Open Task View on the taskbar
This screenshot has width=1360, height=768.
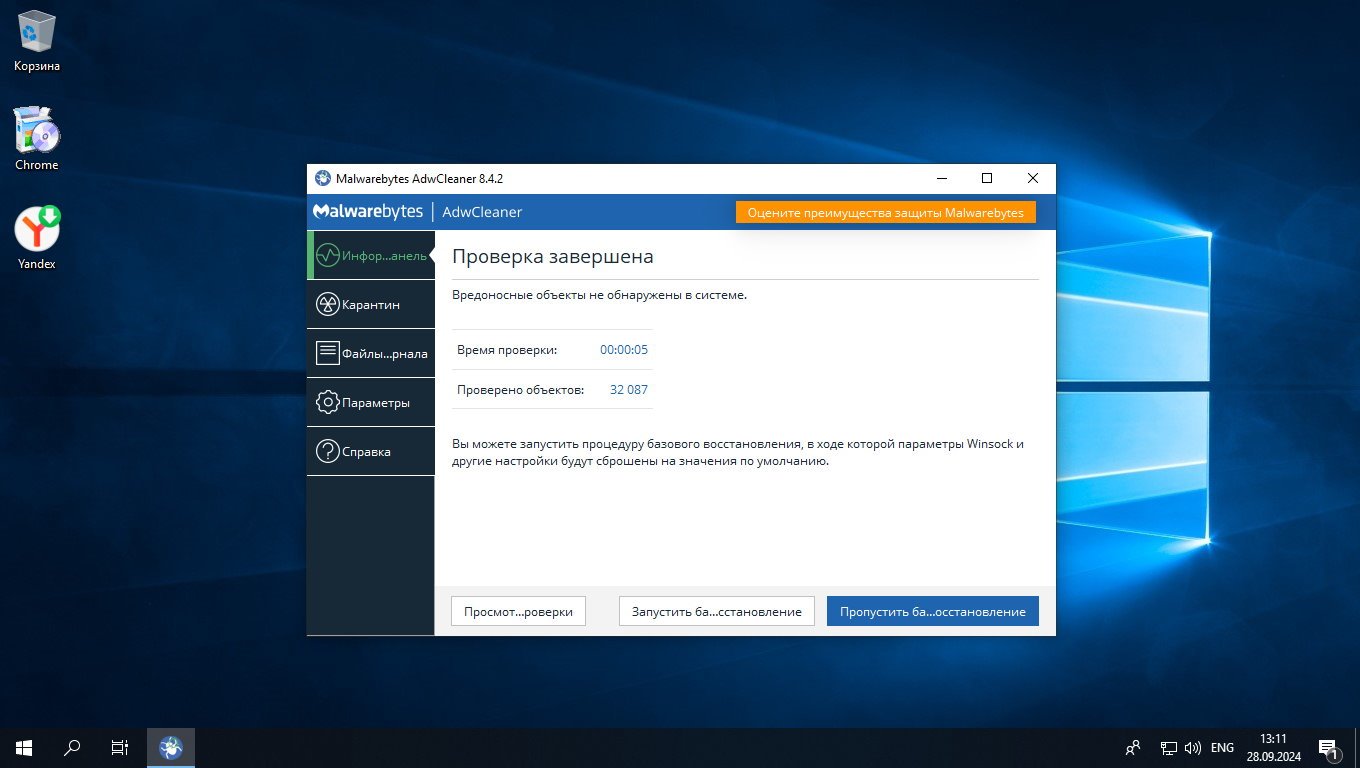click(119, 747)
